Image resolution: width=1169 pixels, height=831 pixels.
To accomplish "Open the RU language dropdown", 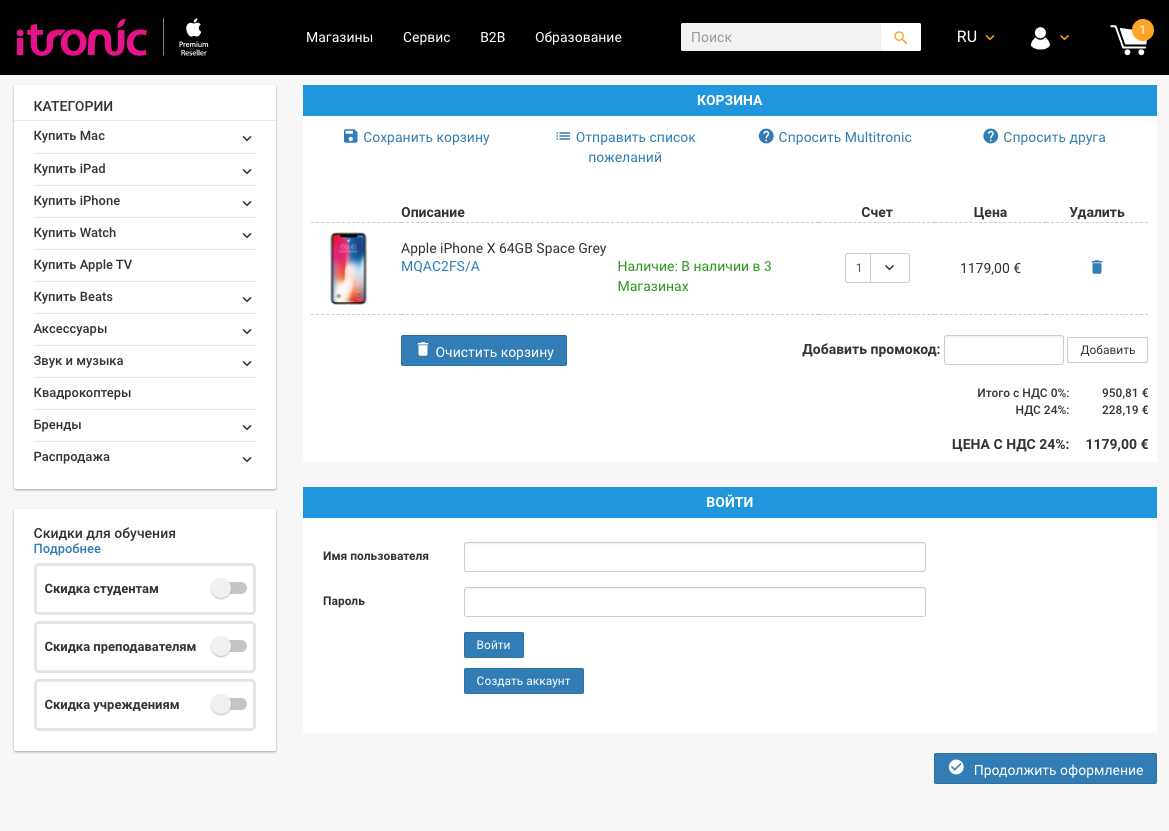I will (975, 37).
